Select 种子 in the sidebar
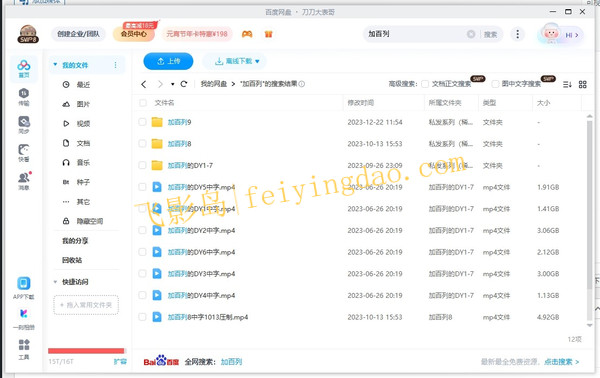This screenshot has width=600, height=378. [x=83, y=182]
